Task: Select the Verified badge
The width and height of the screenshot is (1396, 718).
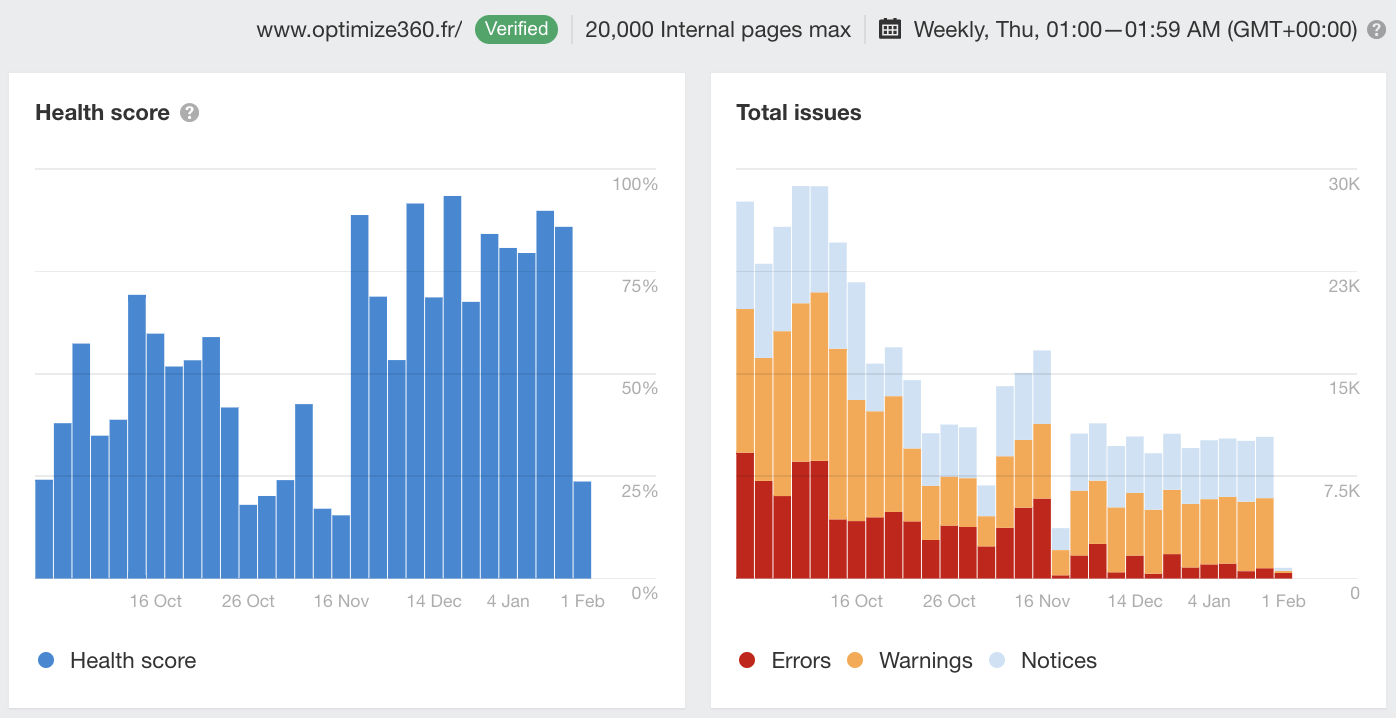Action: 516,29
